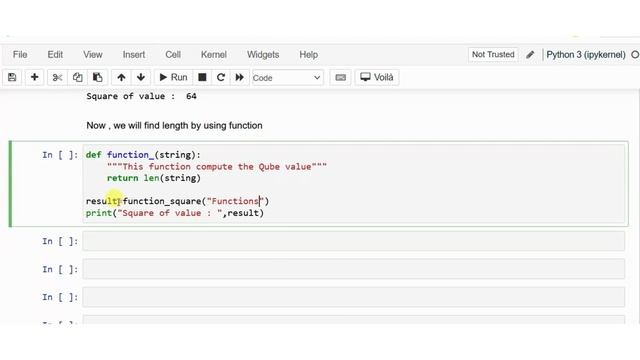Click the 'def function_(string):' line
Screen dimensions: 640x360
click(143, 155)
